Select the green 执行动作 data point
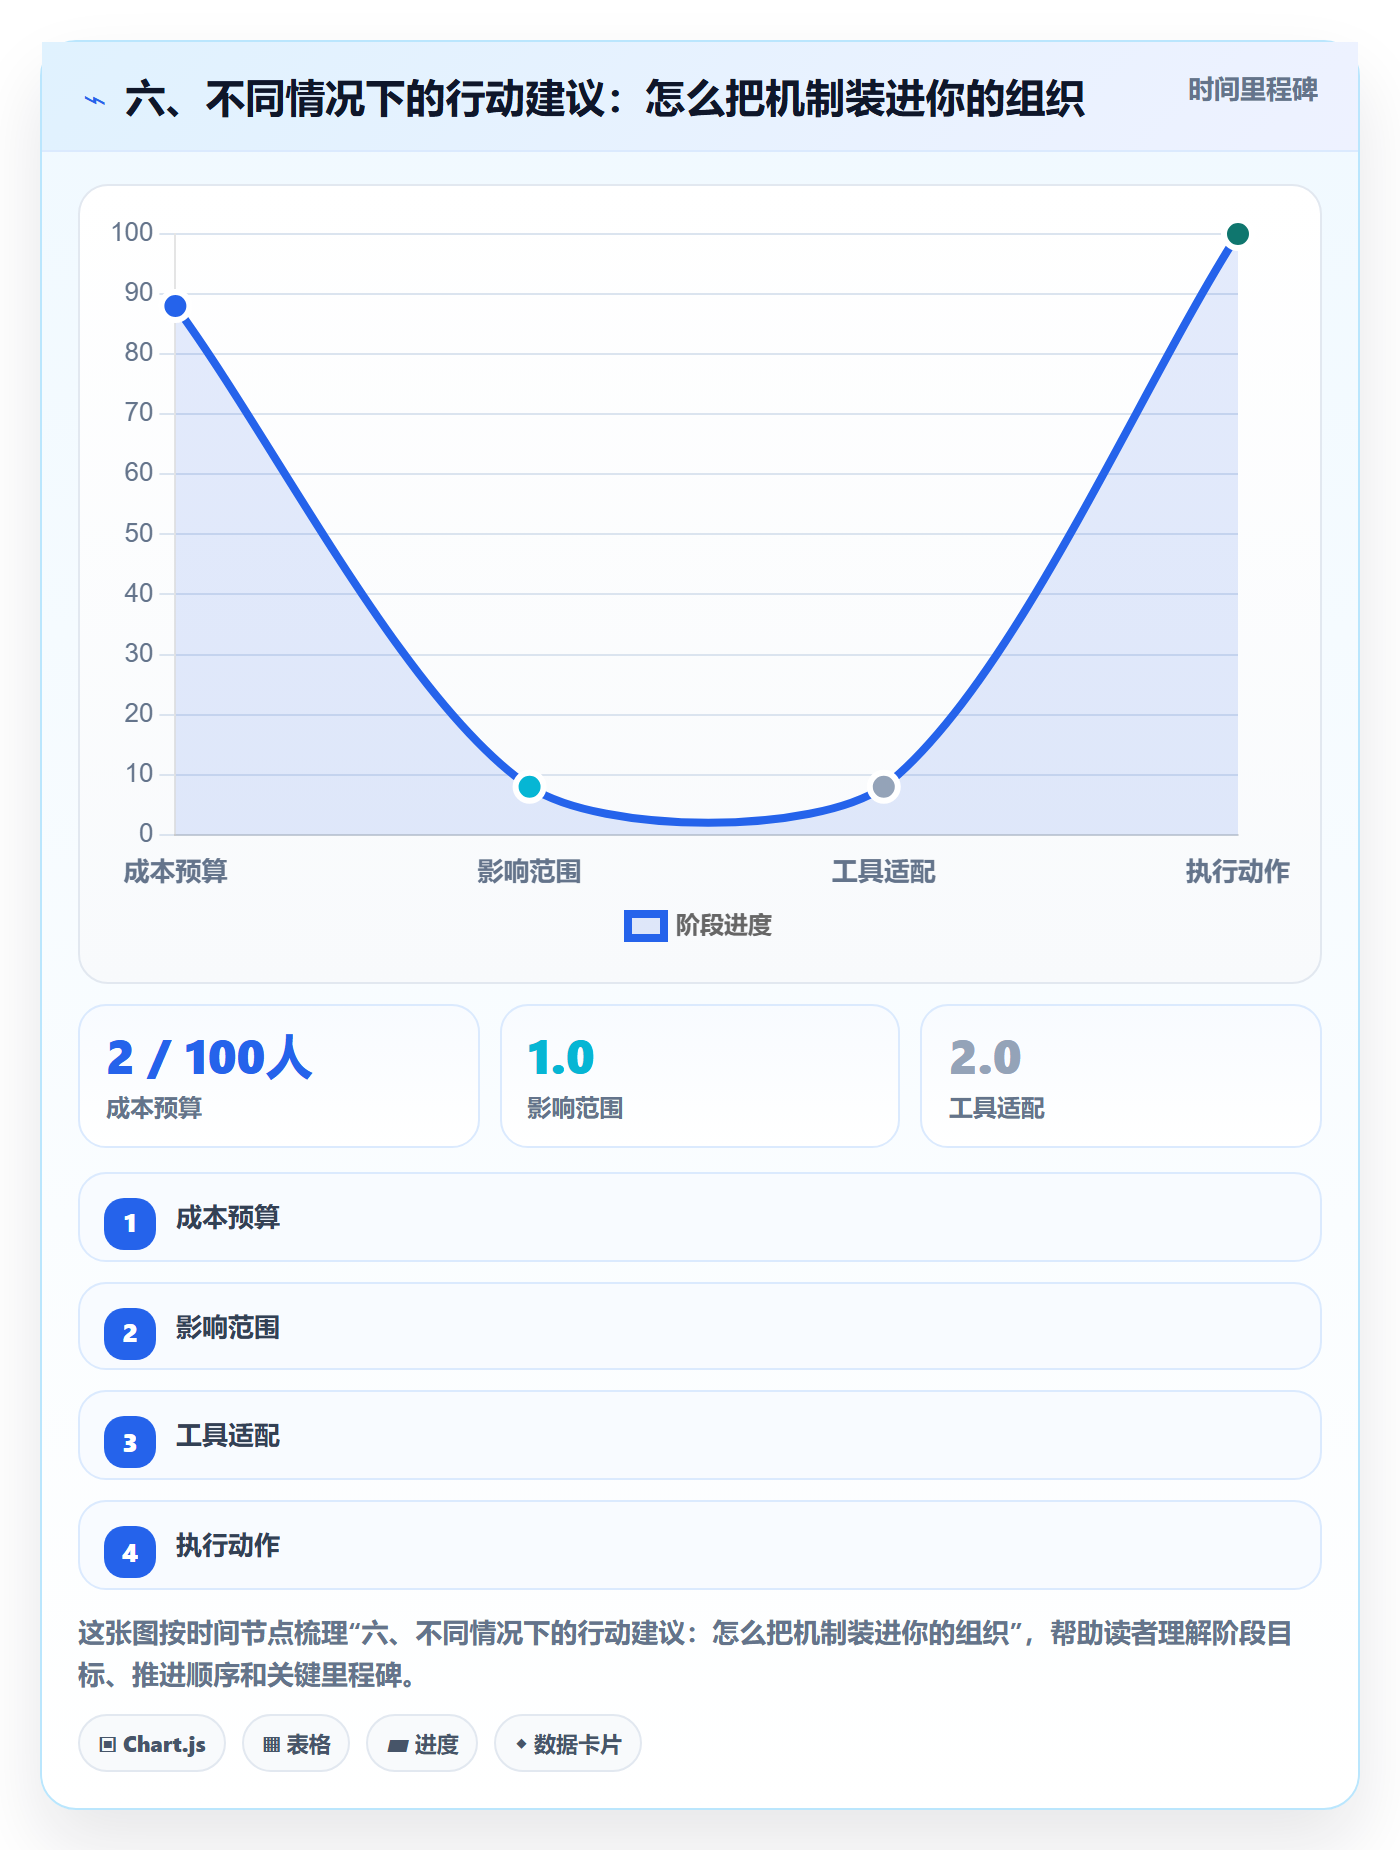The image size is (1400, 1850). tap(1237, 234)
